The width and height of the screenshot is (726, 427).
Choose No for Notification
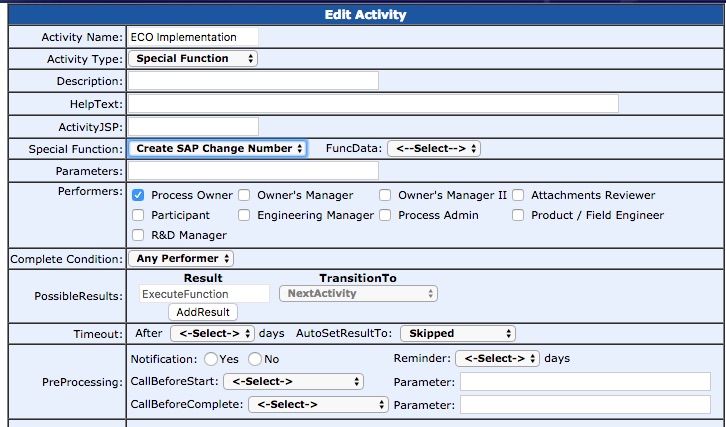coord(255,358)
